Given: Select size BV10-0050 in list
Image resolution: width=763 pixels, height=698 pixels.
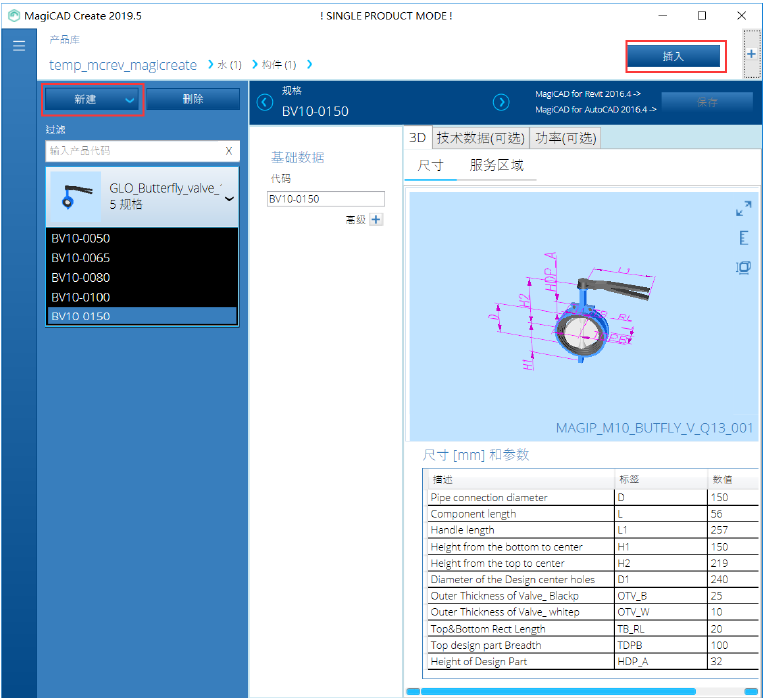Looking at the screenshot, I should 142,239.
